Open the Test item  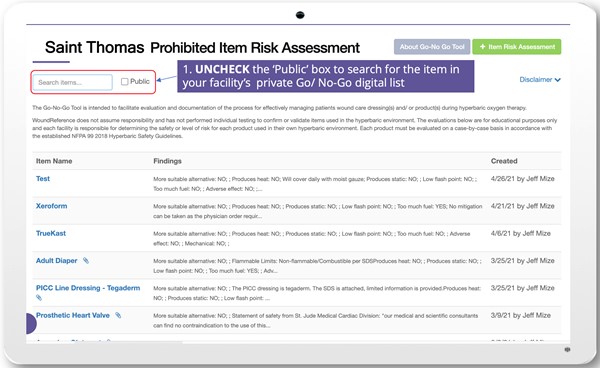(x=43, y=179)
